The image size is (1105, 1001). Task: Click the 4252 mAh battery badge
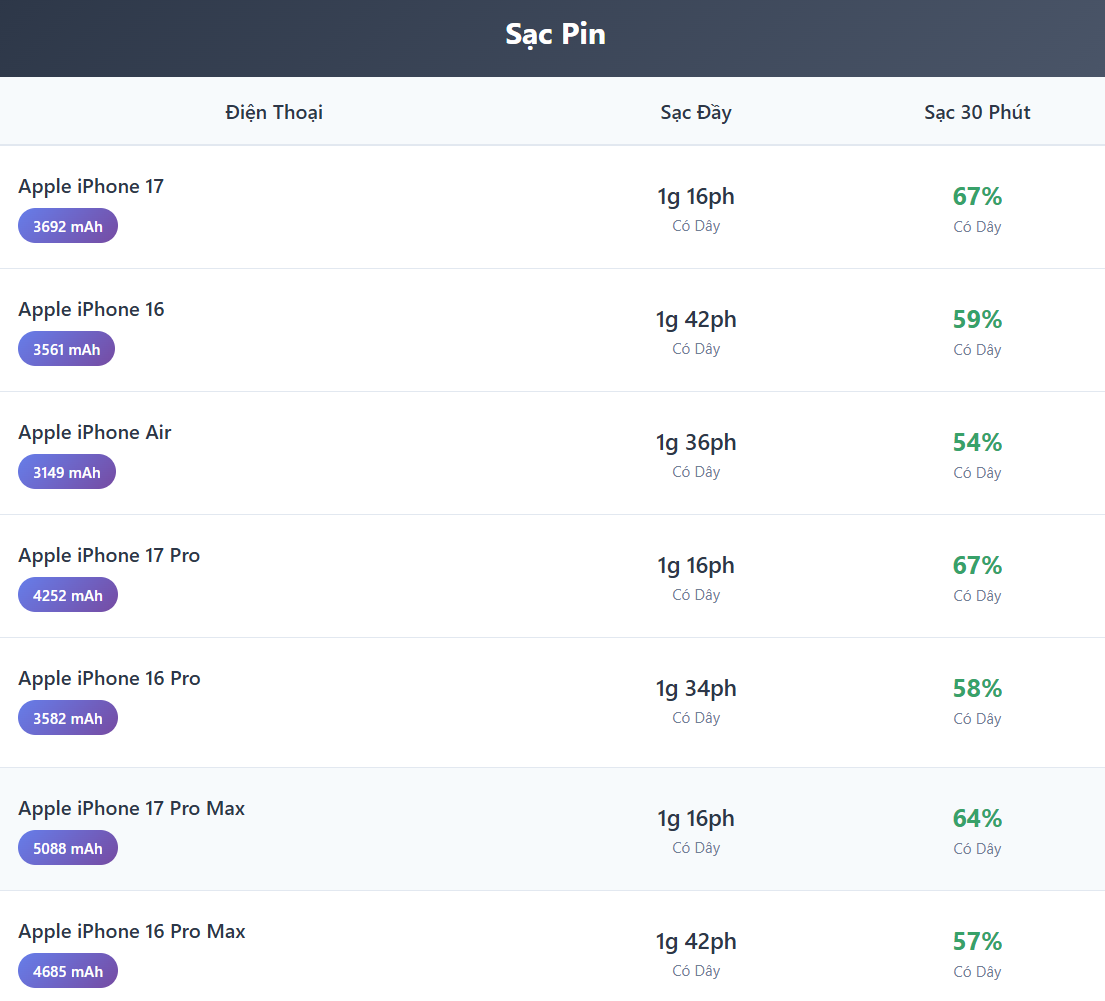(x=68, y=595)
